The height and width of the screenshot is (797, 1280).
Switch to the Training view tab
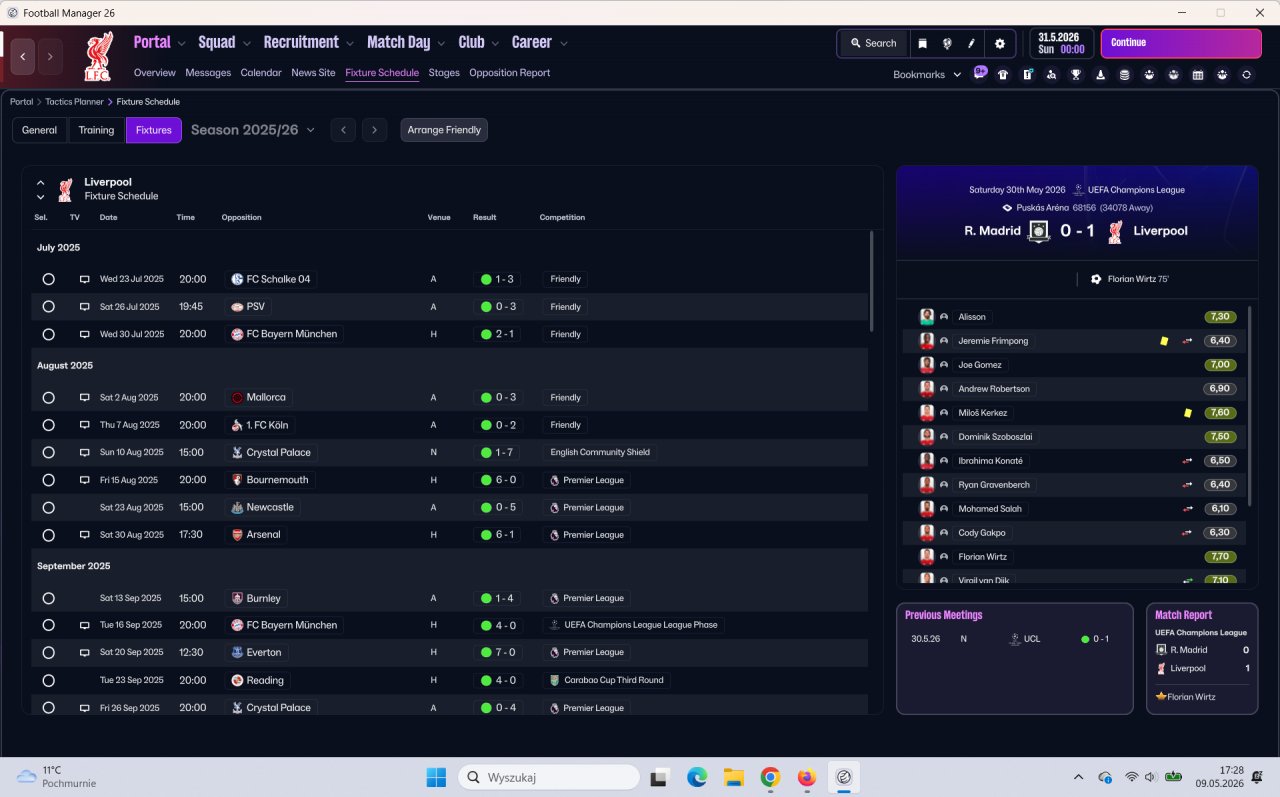pos(96,130)
